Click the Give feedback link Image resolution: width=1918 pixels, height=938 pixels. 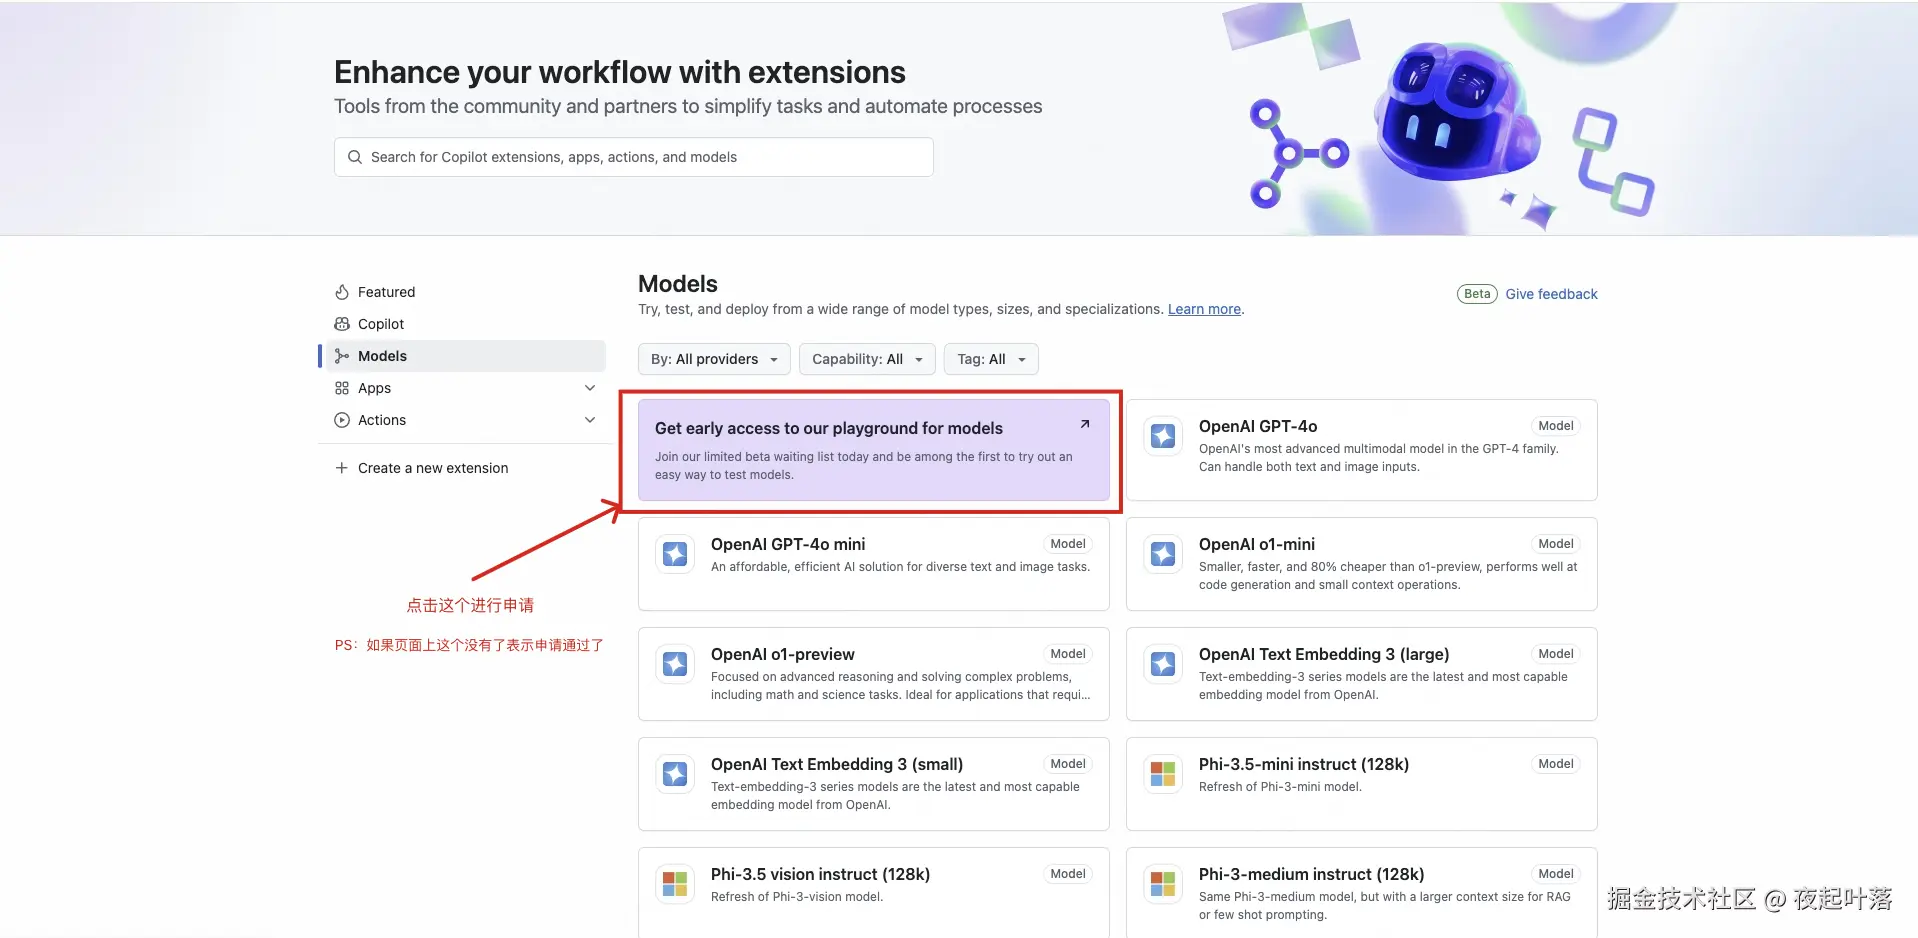coord(1551,294)
